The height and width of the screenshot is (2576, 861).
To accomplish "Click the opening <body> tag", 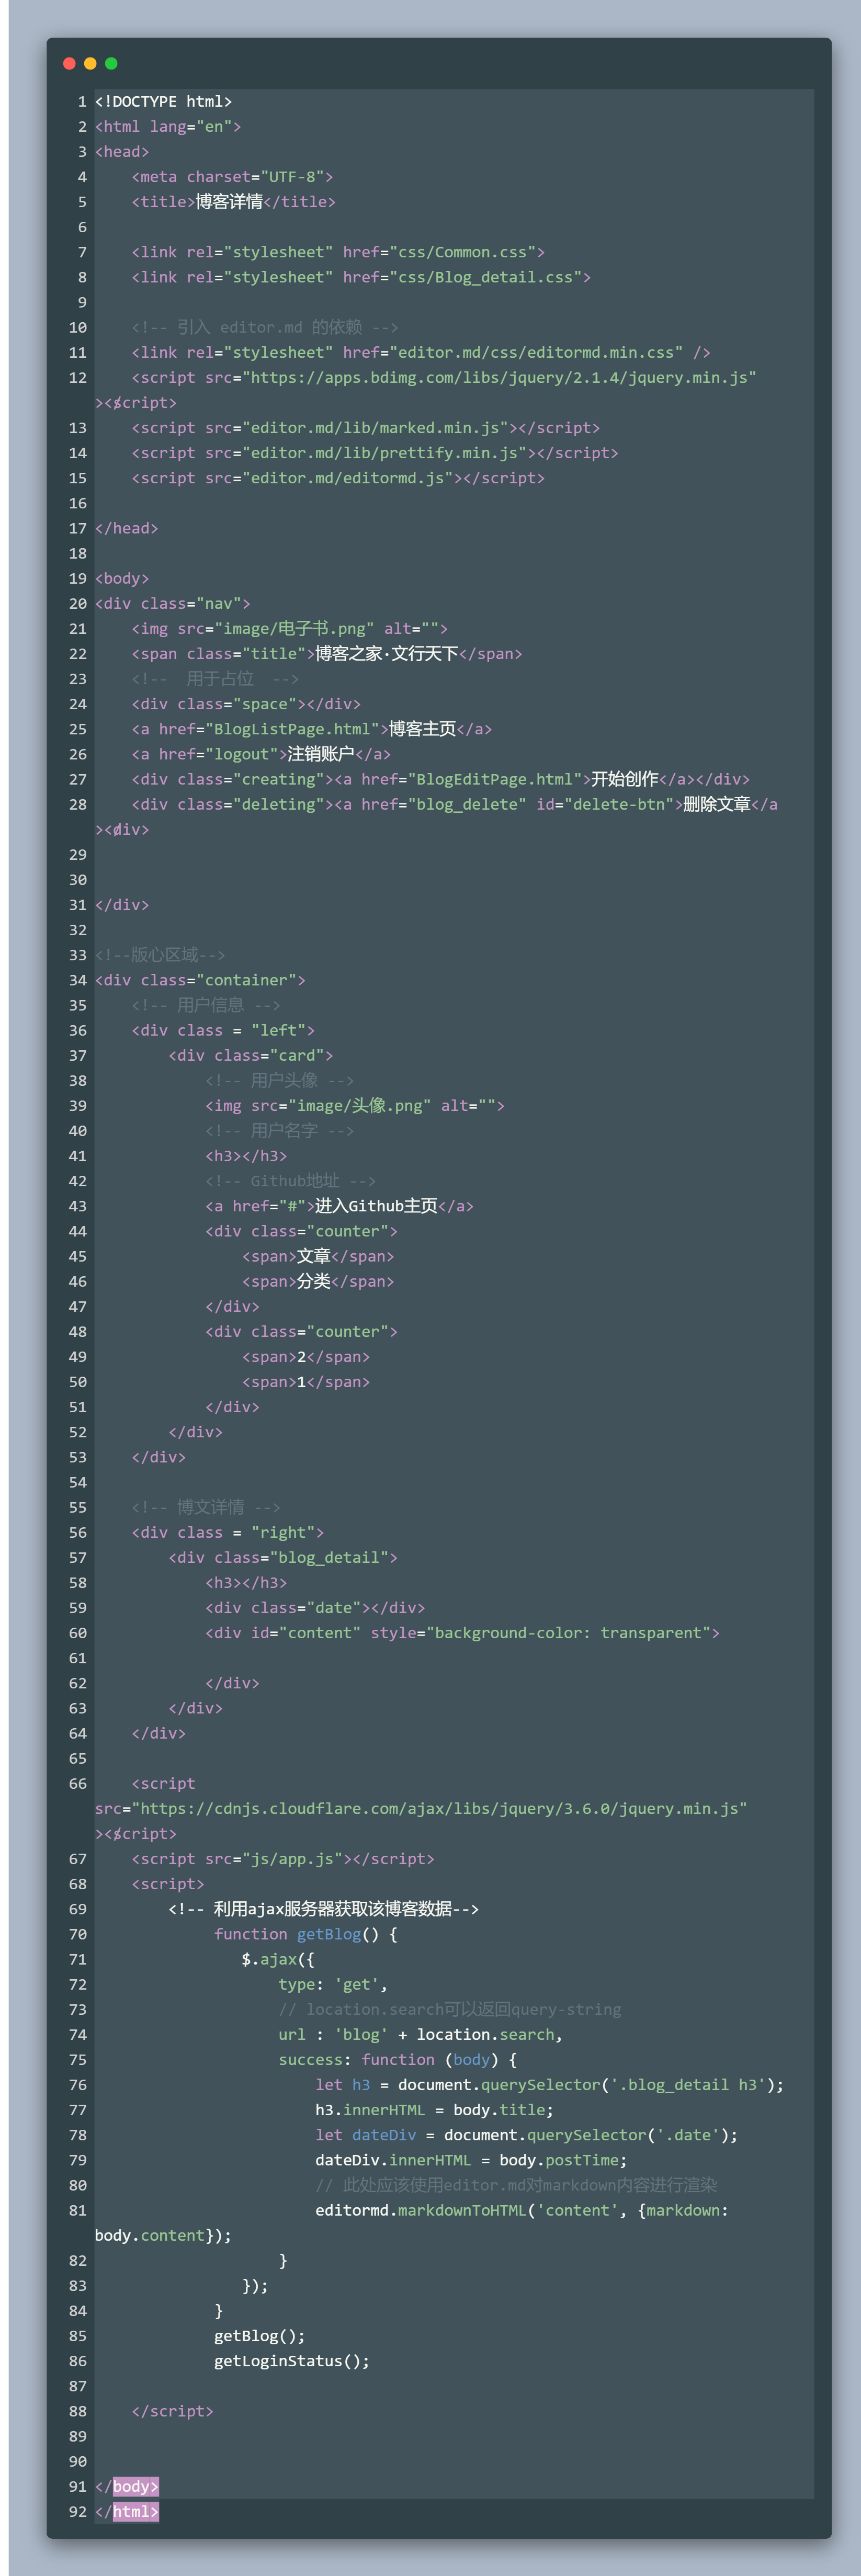I will coord(122,578).
